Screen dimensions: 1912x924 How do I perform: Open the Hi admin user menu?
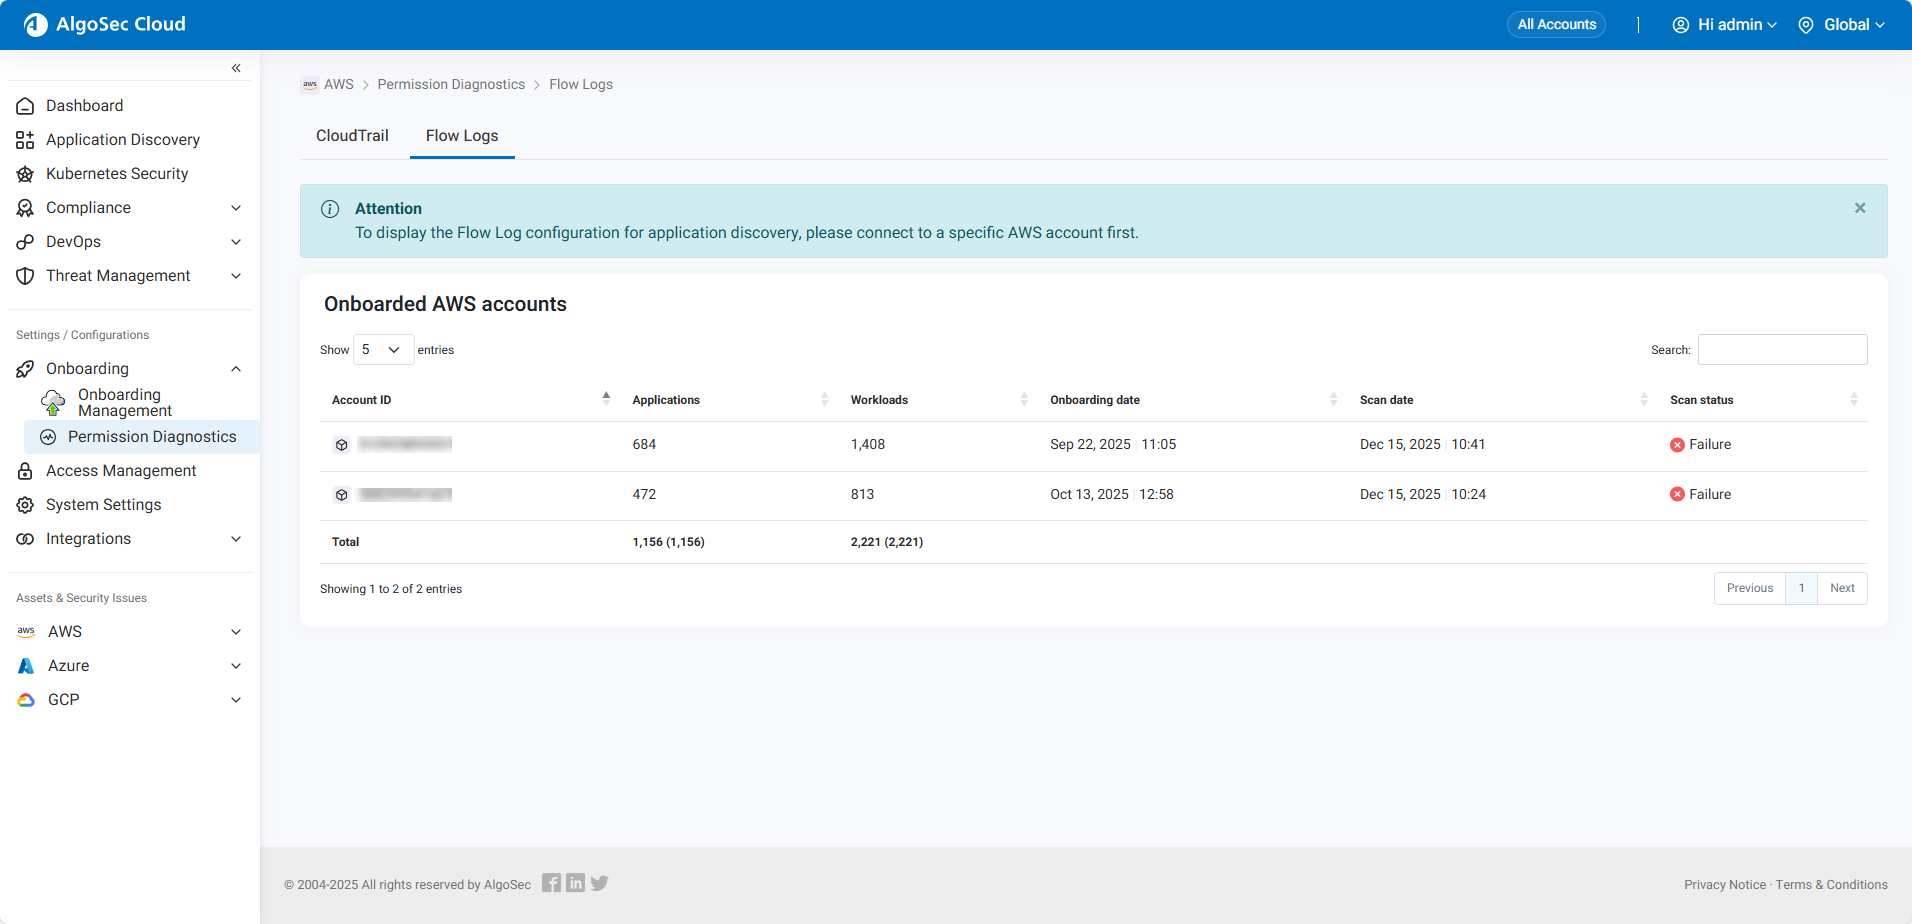(1725, 25)
